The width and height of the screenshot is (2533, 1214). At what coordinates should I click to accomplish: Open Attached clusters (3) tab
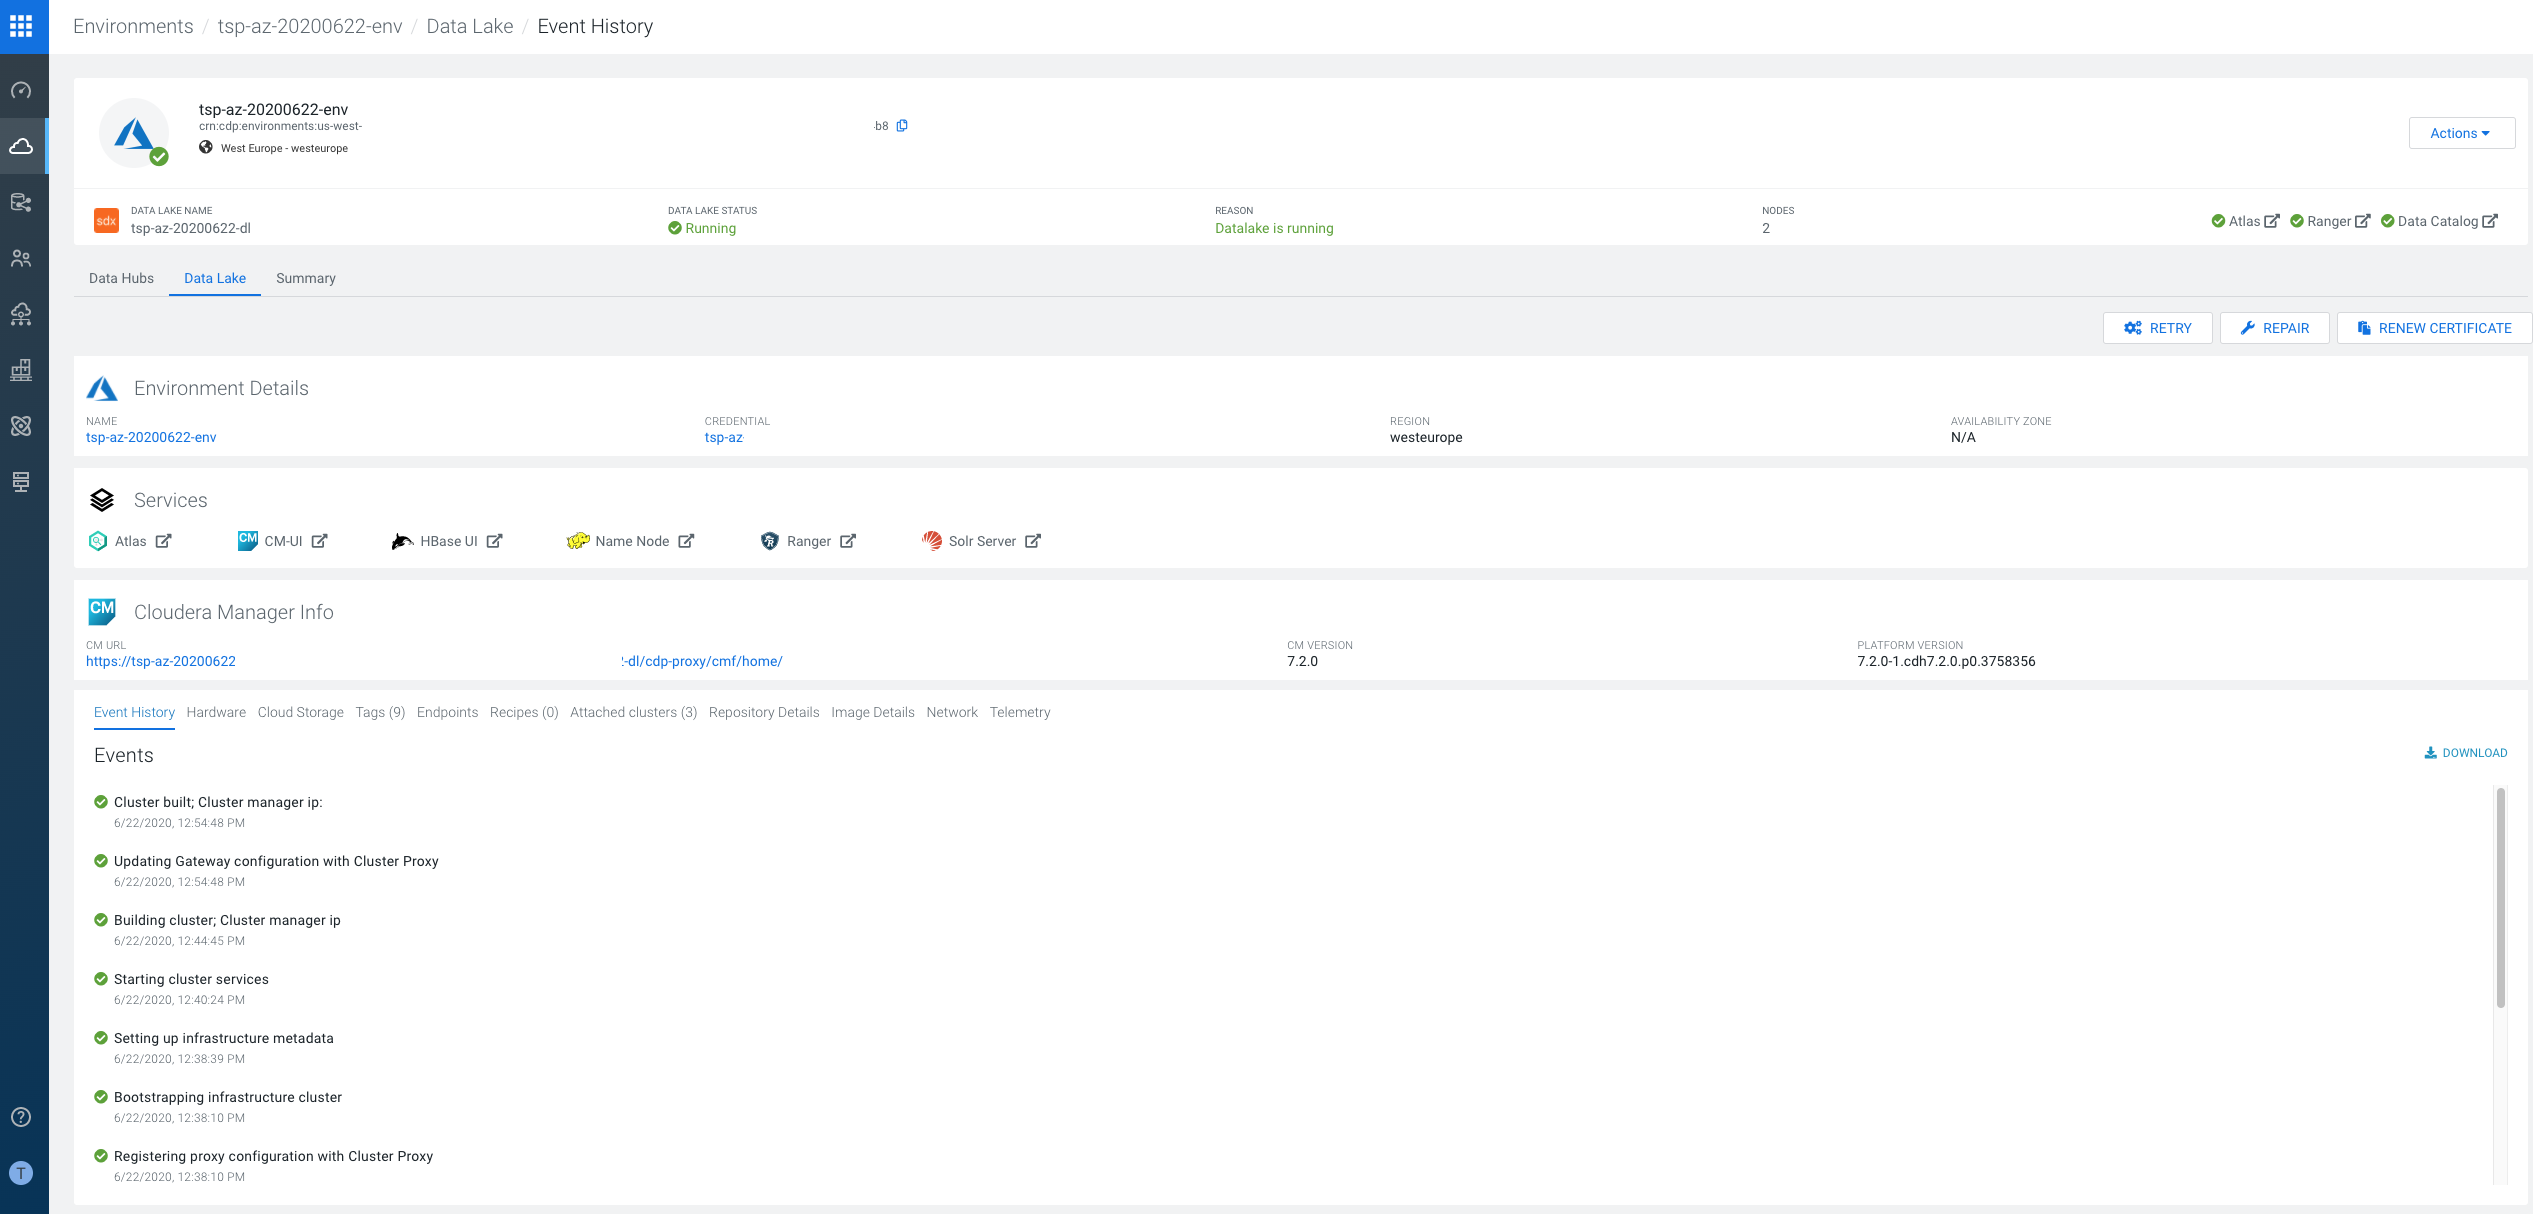633,712
